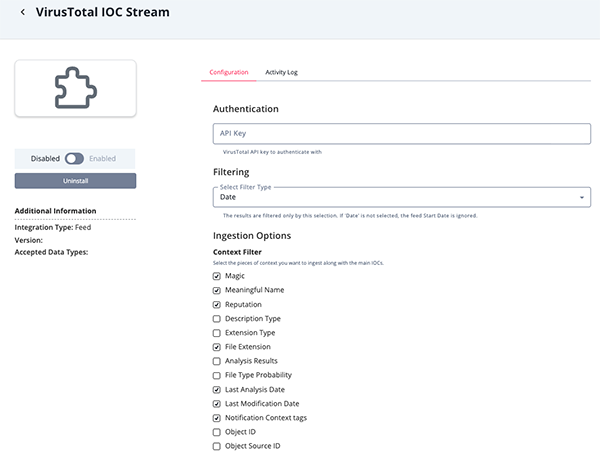Click into the API Key field
Image resolution: width=600 pixels, height=454 pixels.
(x=402, y=134)
